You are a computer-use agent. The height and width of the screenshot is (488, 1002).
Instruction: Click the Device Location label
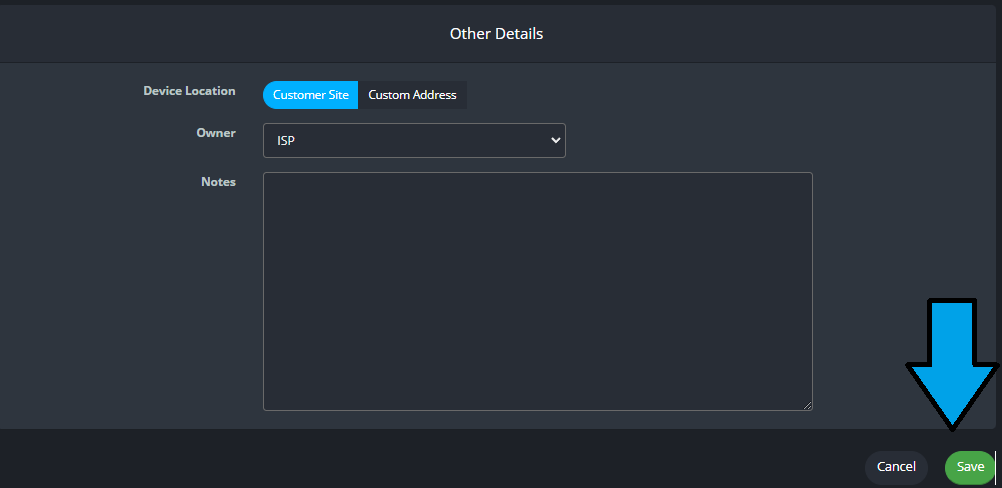pyautogui.click(x=189, y=91)
